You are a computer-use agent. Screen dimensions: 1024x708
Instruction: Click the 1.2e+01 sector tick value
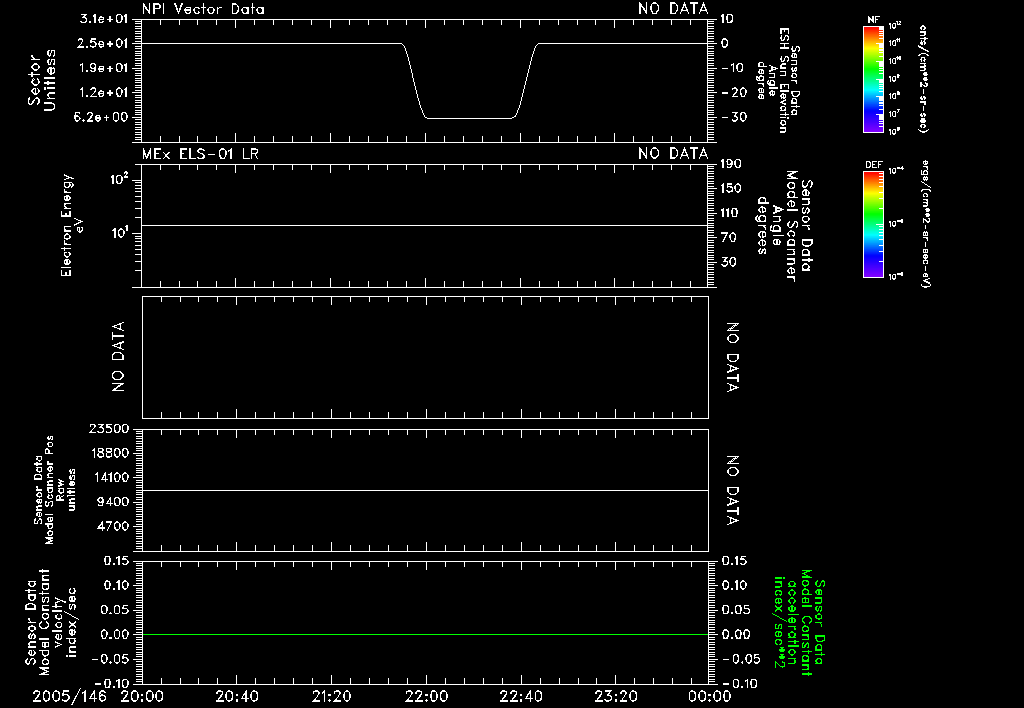point(103,92)
